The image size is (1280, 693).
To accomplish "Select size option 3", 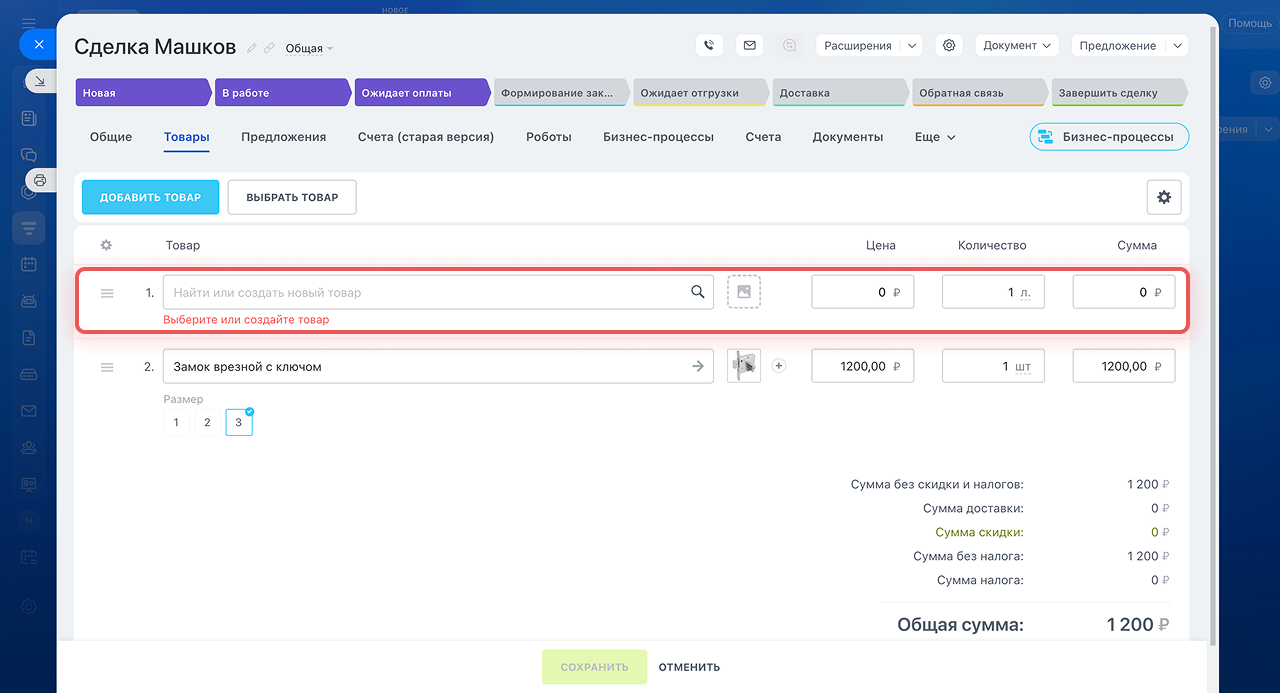I will pos(239,423).
